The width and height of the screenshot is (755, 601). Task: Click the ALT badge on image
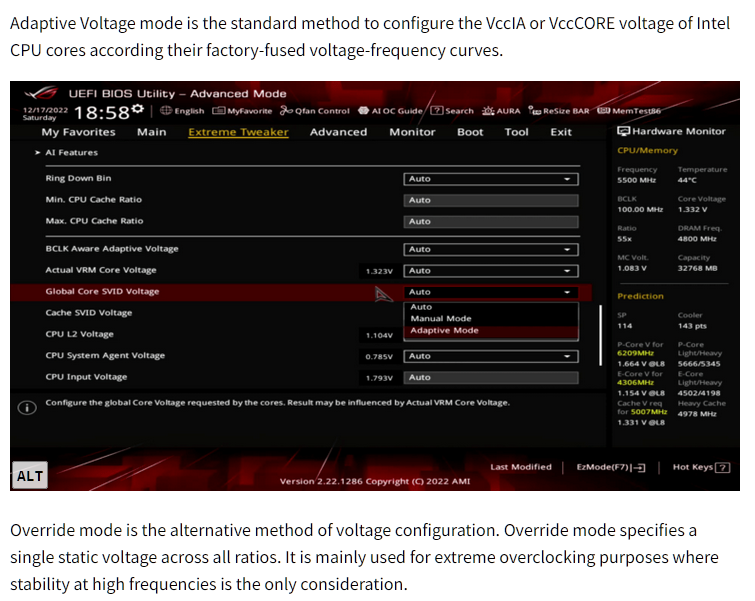pos(30,475)
